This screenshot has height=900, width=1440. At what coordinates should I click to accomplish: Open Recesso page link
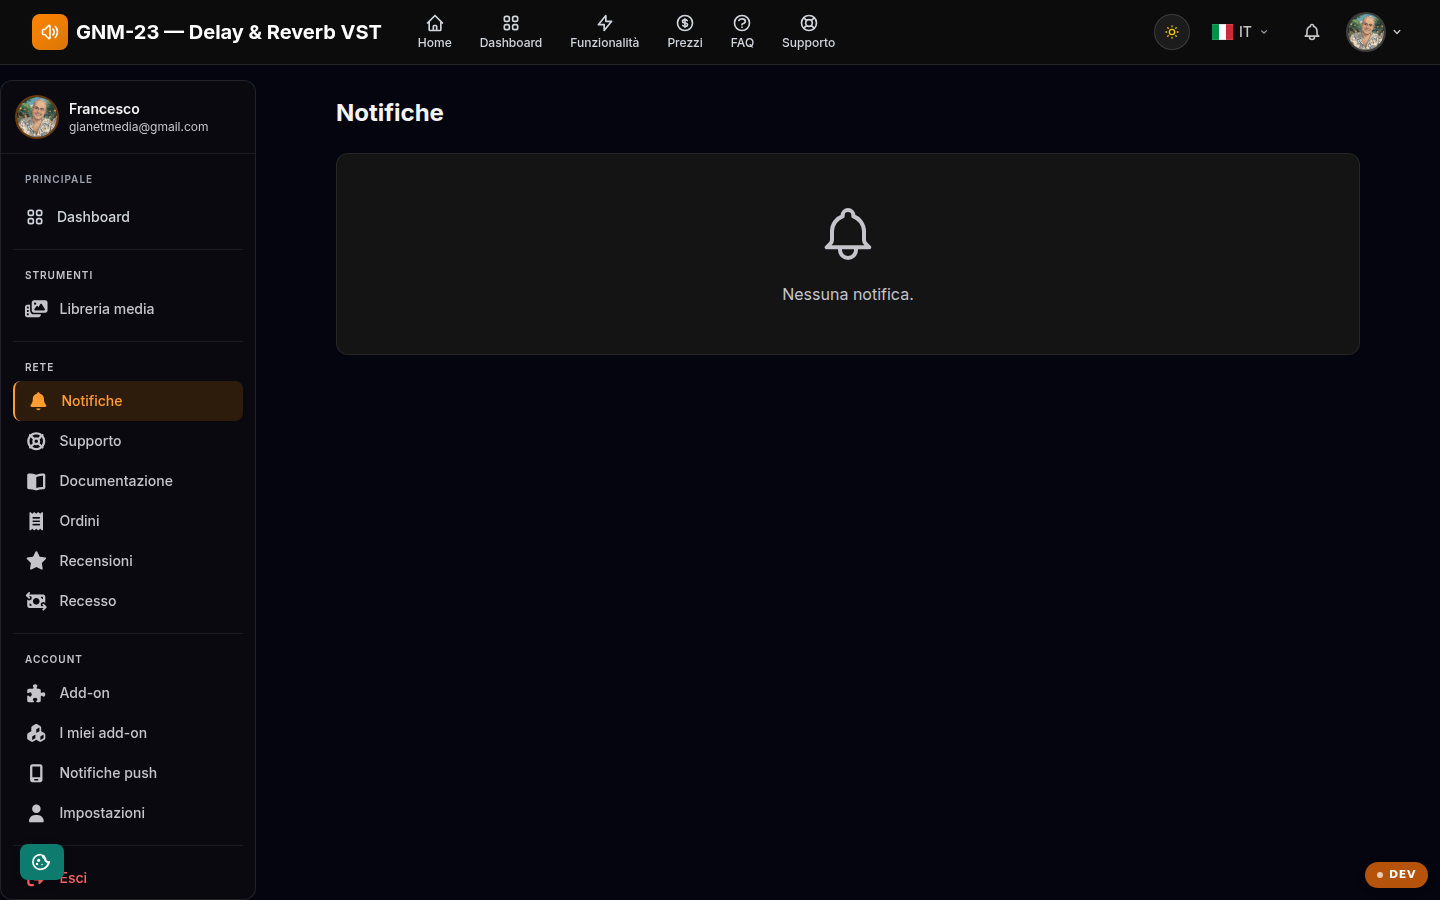pyautogui.click(x=128, y=601)
